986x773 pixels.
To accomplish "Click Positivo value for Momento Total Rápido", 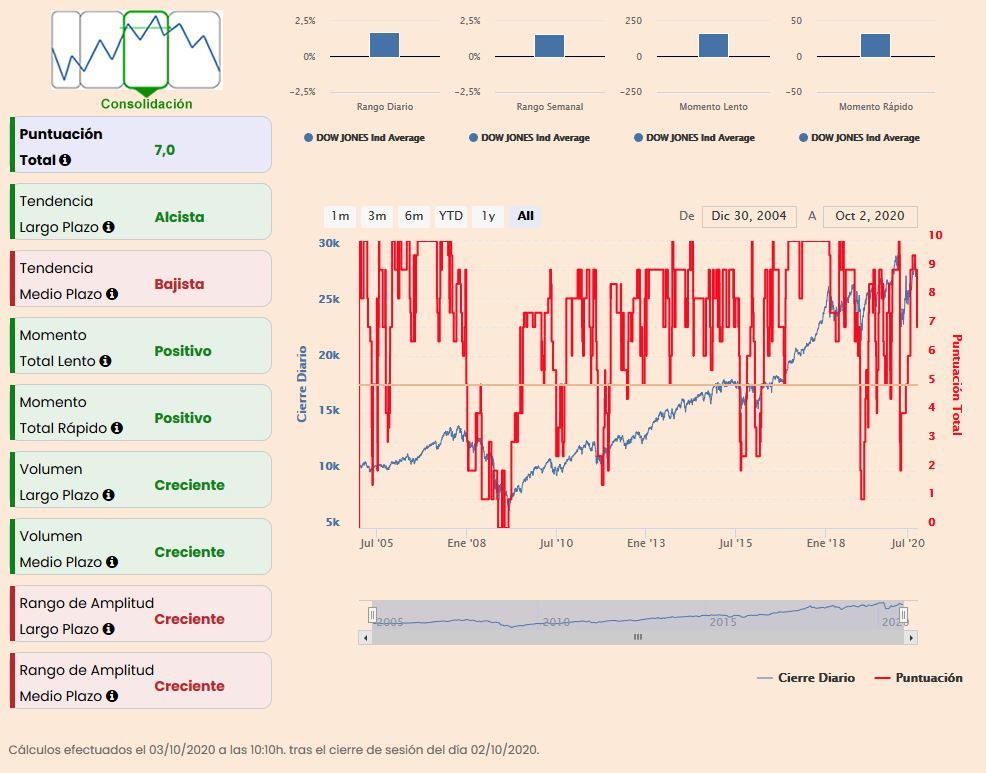I will click(x=183, y=418).
